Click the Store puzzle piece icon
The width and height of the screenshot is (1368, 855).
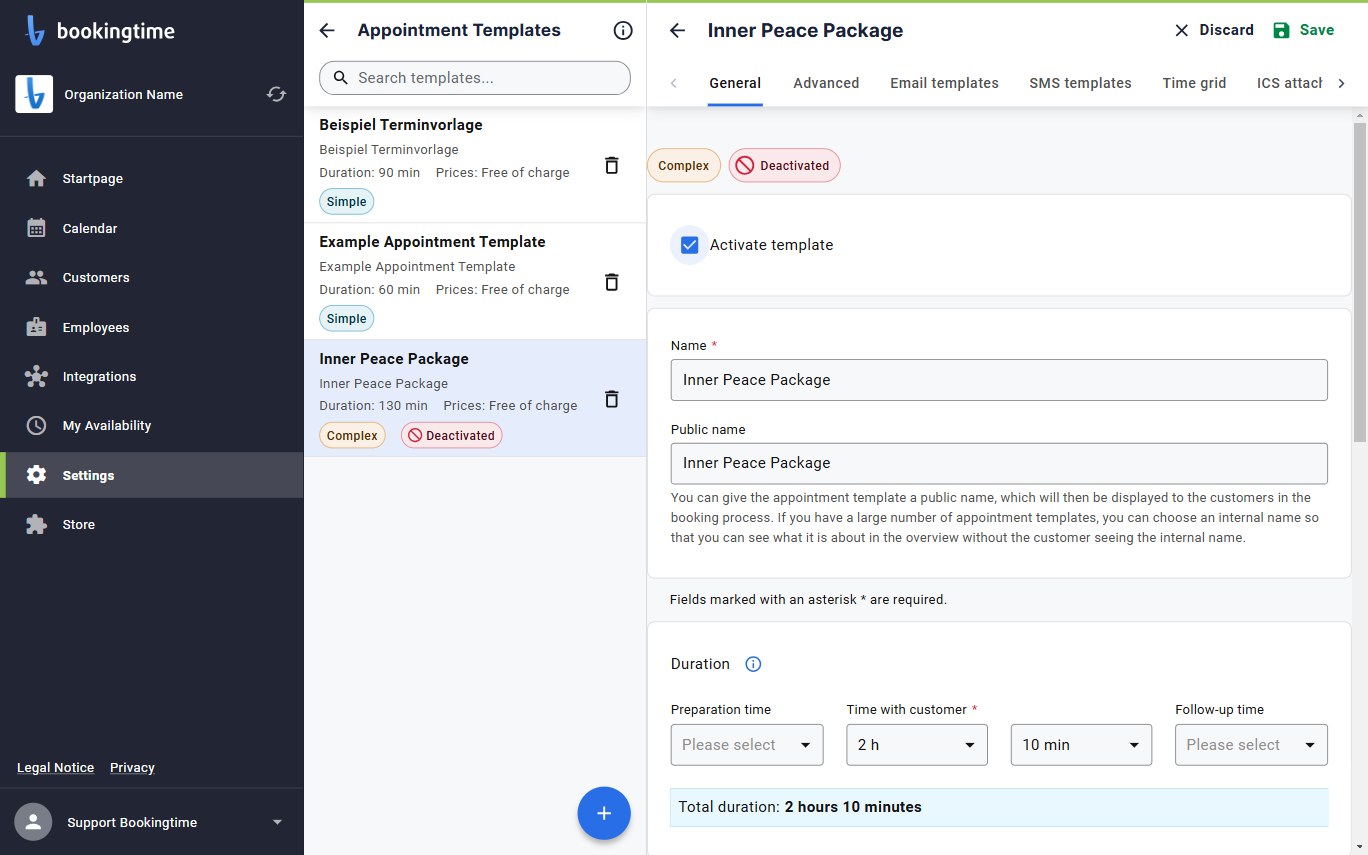pyautogui.click(x=36, y=524)
